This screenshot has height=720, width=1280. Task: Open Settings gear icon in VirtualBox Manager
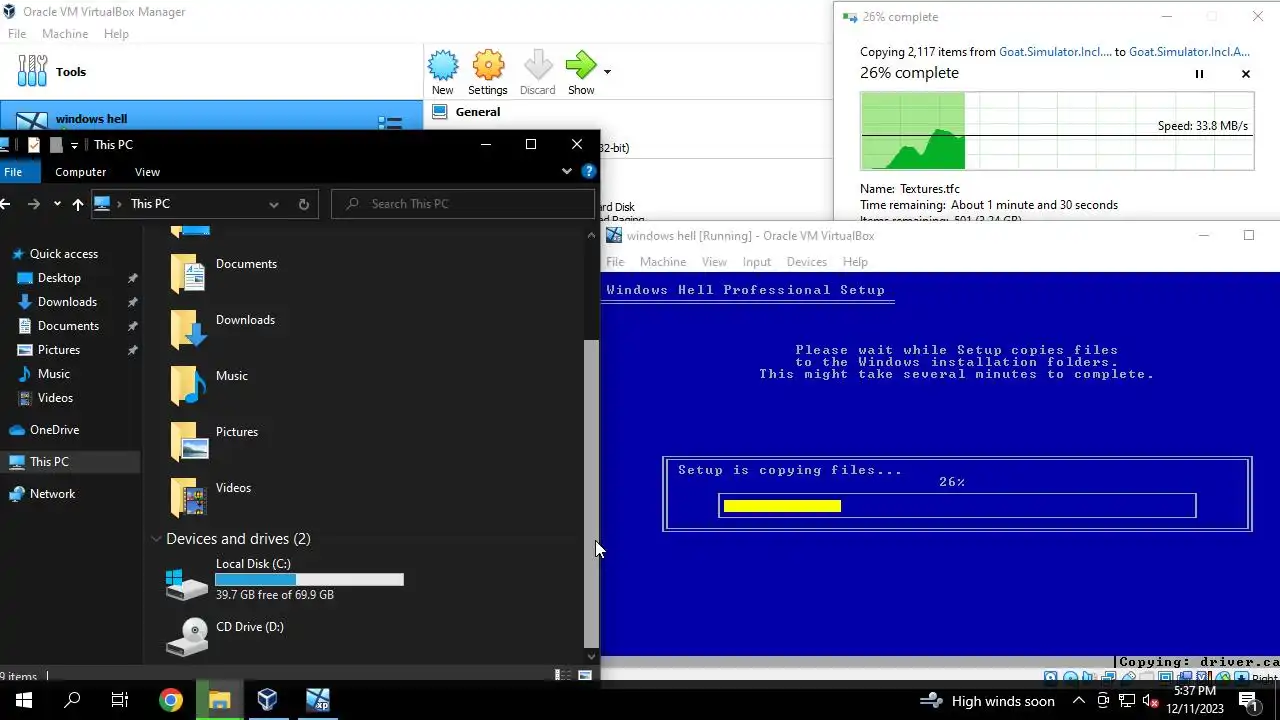tap(488, 66)
